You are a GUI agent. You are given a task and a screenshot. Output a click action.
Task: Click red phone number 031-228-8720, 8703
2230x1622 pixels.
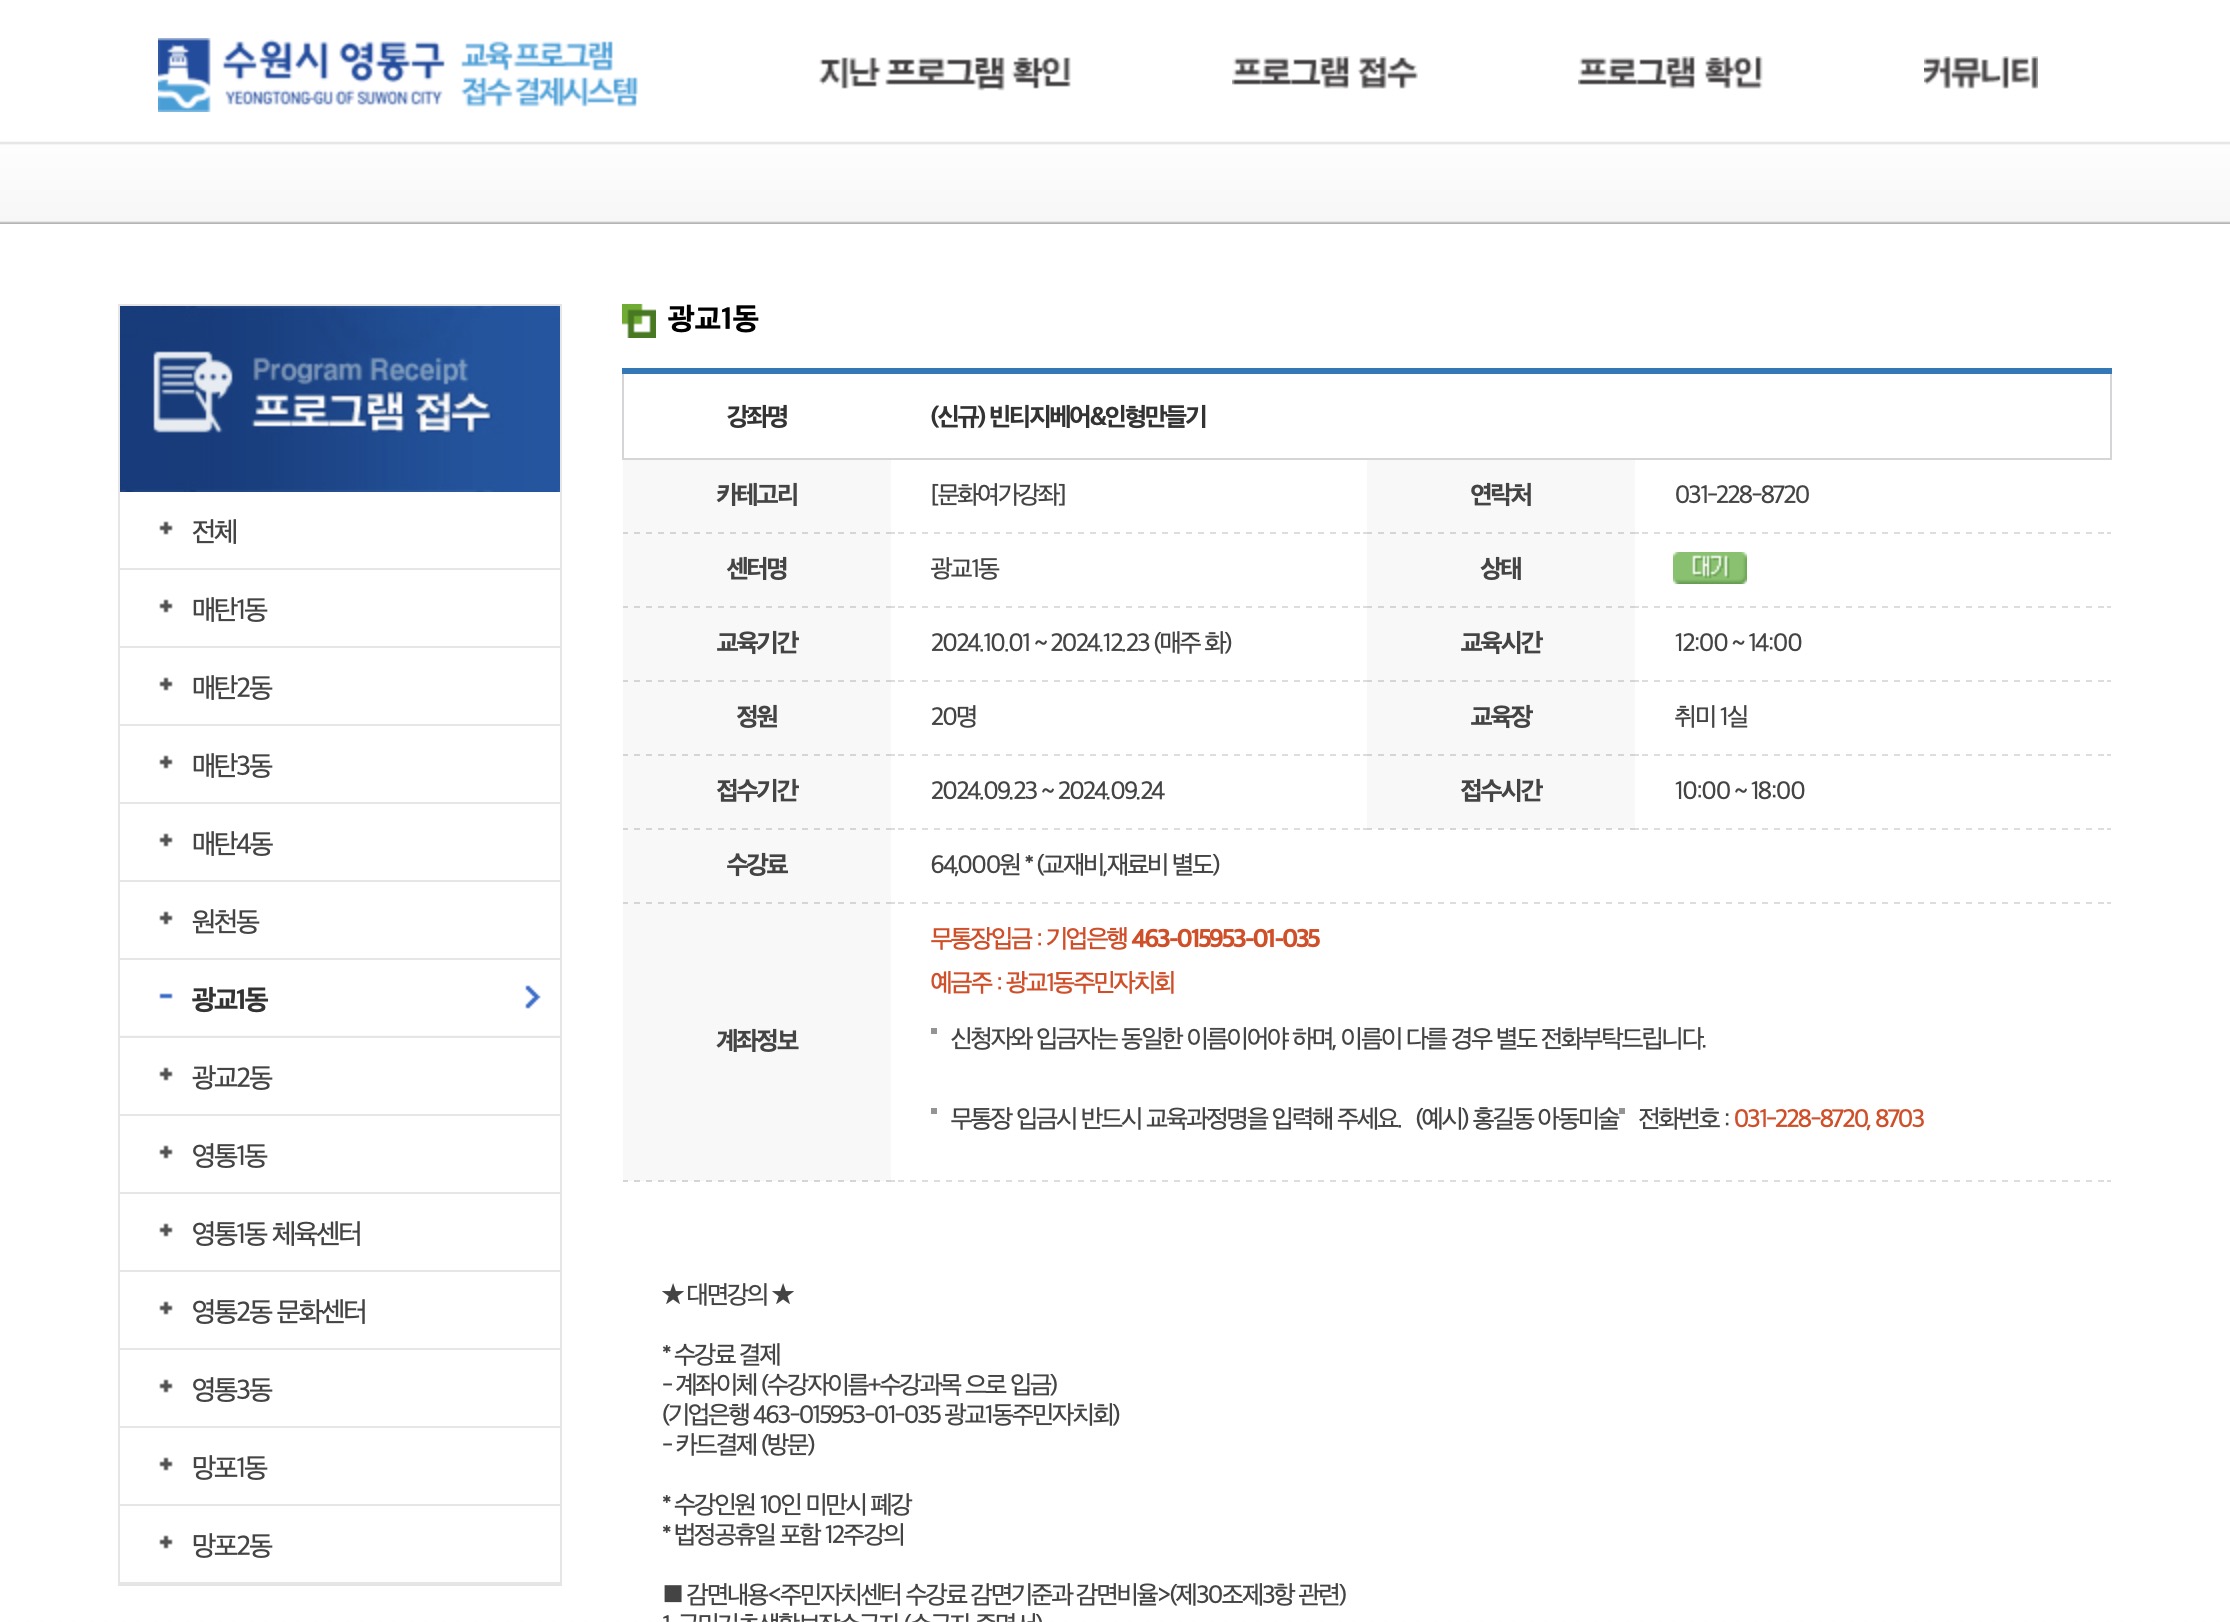(x=1828, y=1118)
